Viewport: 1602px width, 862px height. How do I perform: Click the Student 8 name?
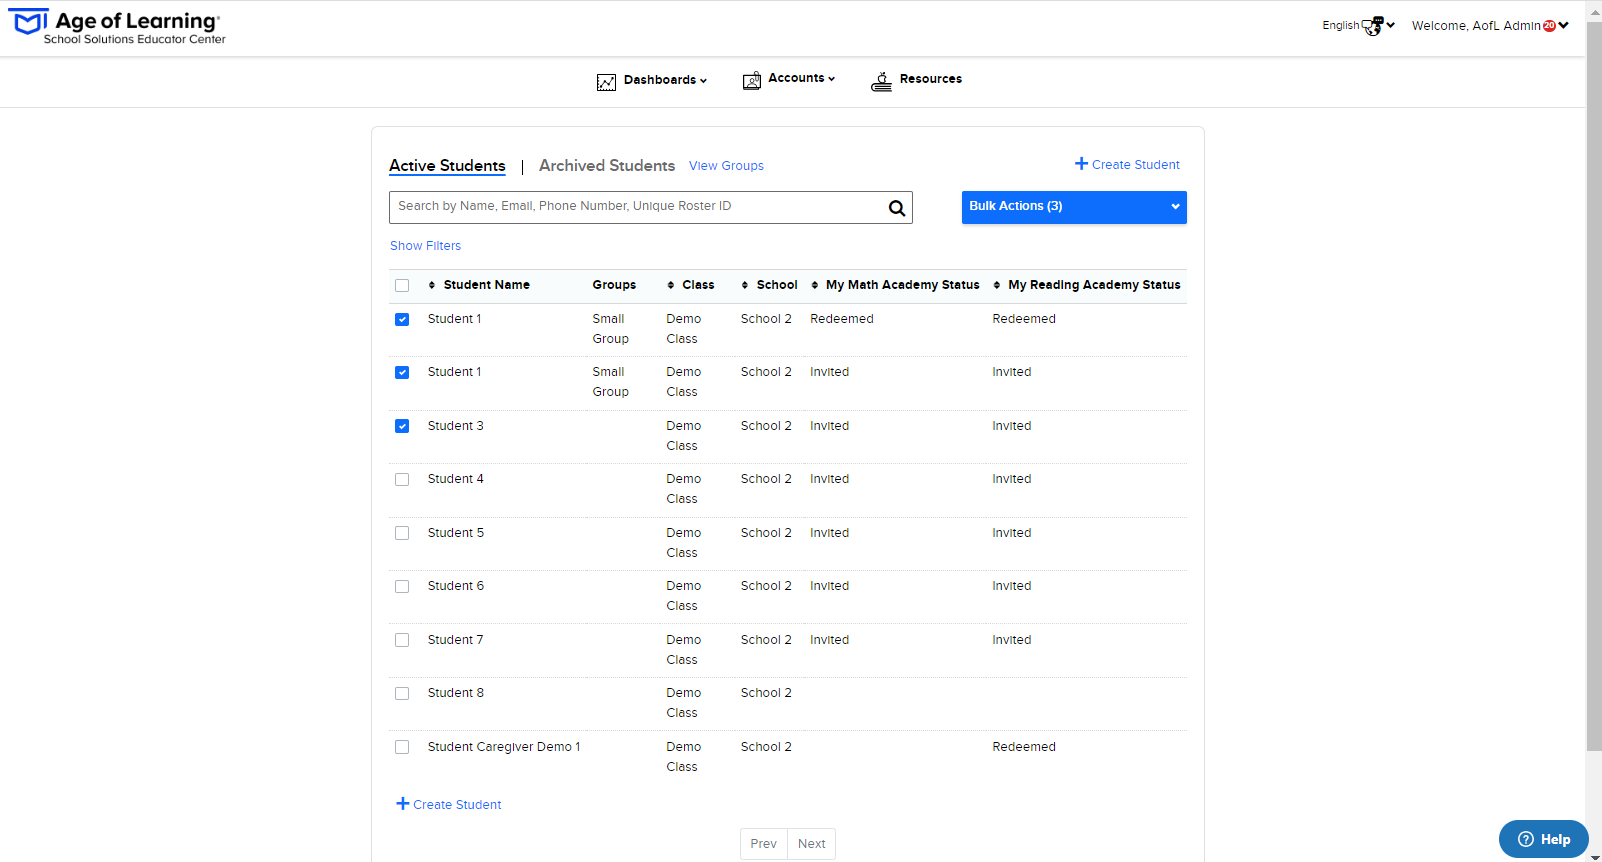coord(456,693)
